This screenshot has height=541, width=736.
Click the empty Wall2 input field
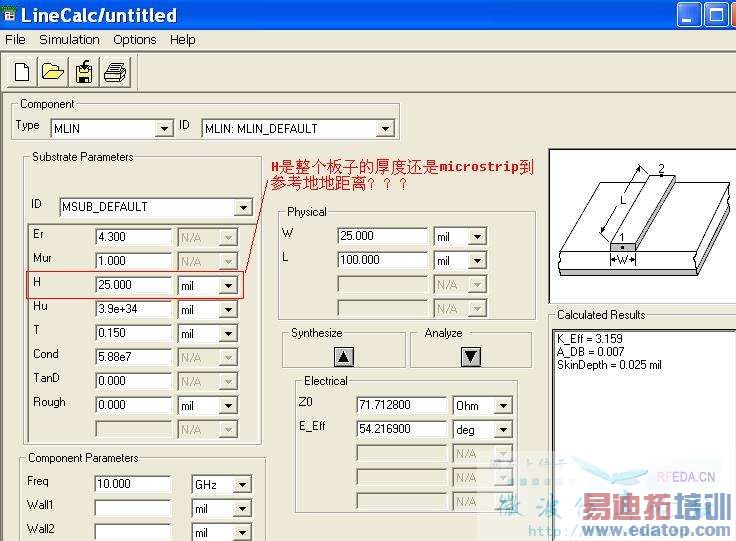(133, 532)
